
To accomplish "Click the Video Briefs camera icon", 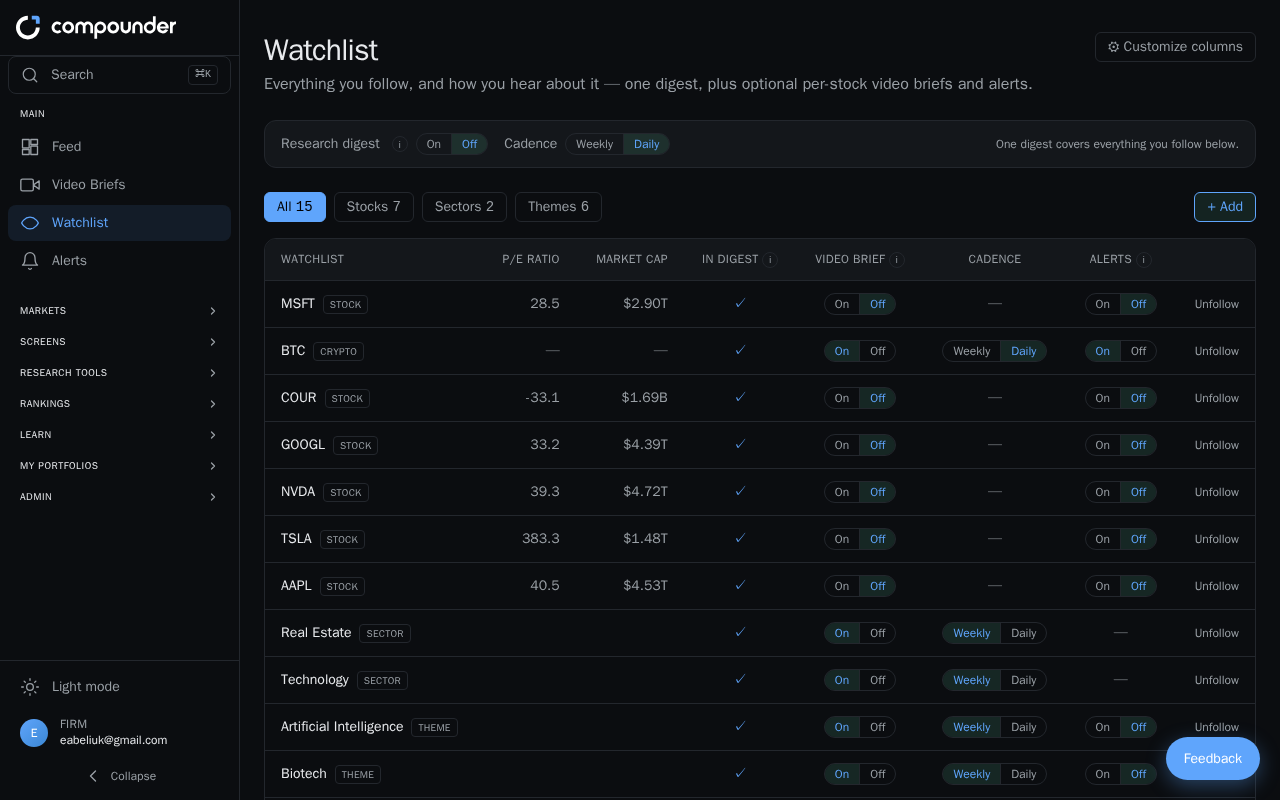I will 30,185.
